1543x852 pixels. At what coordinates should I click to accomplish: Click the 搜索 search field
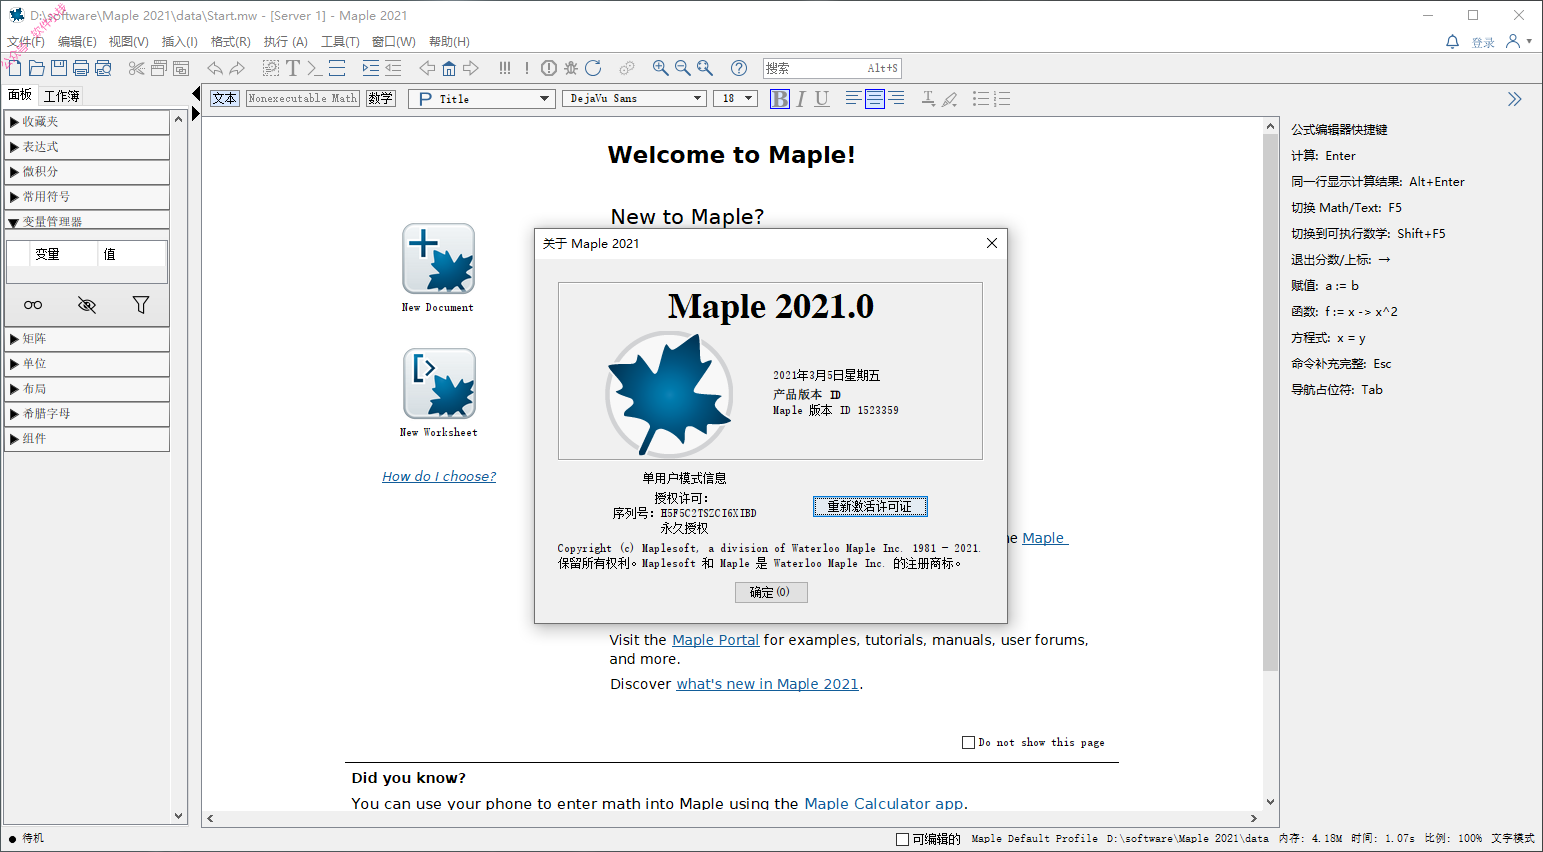(x=832, y=68)
